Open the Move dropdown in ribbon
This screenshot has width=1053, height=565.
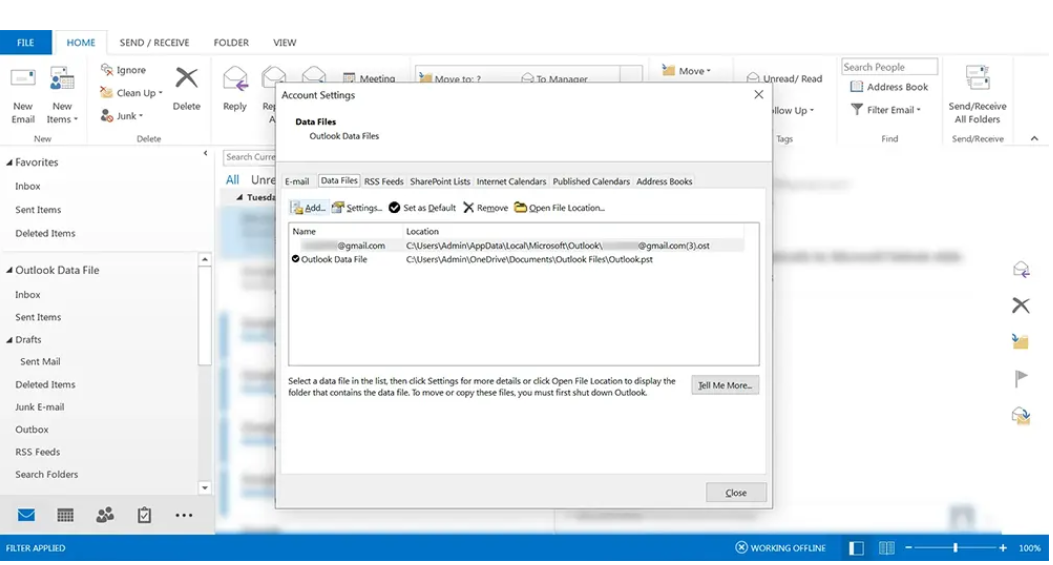point(686,71)
